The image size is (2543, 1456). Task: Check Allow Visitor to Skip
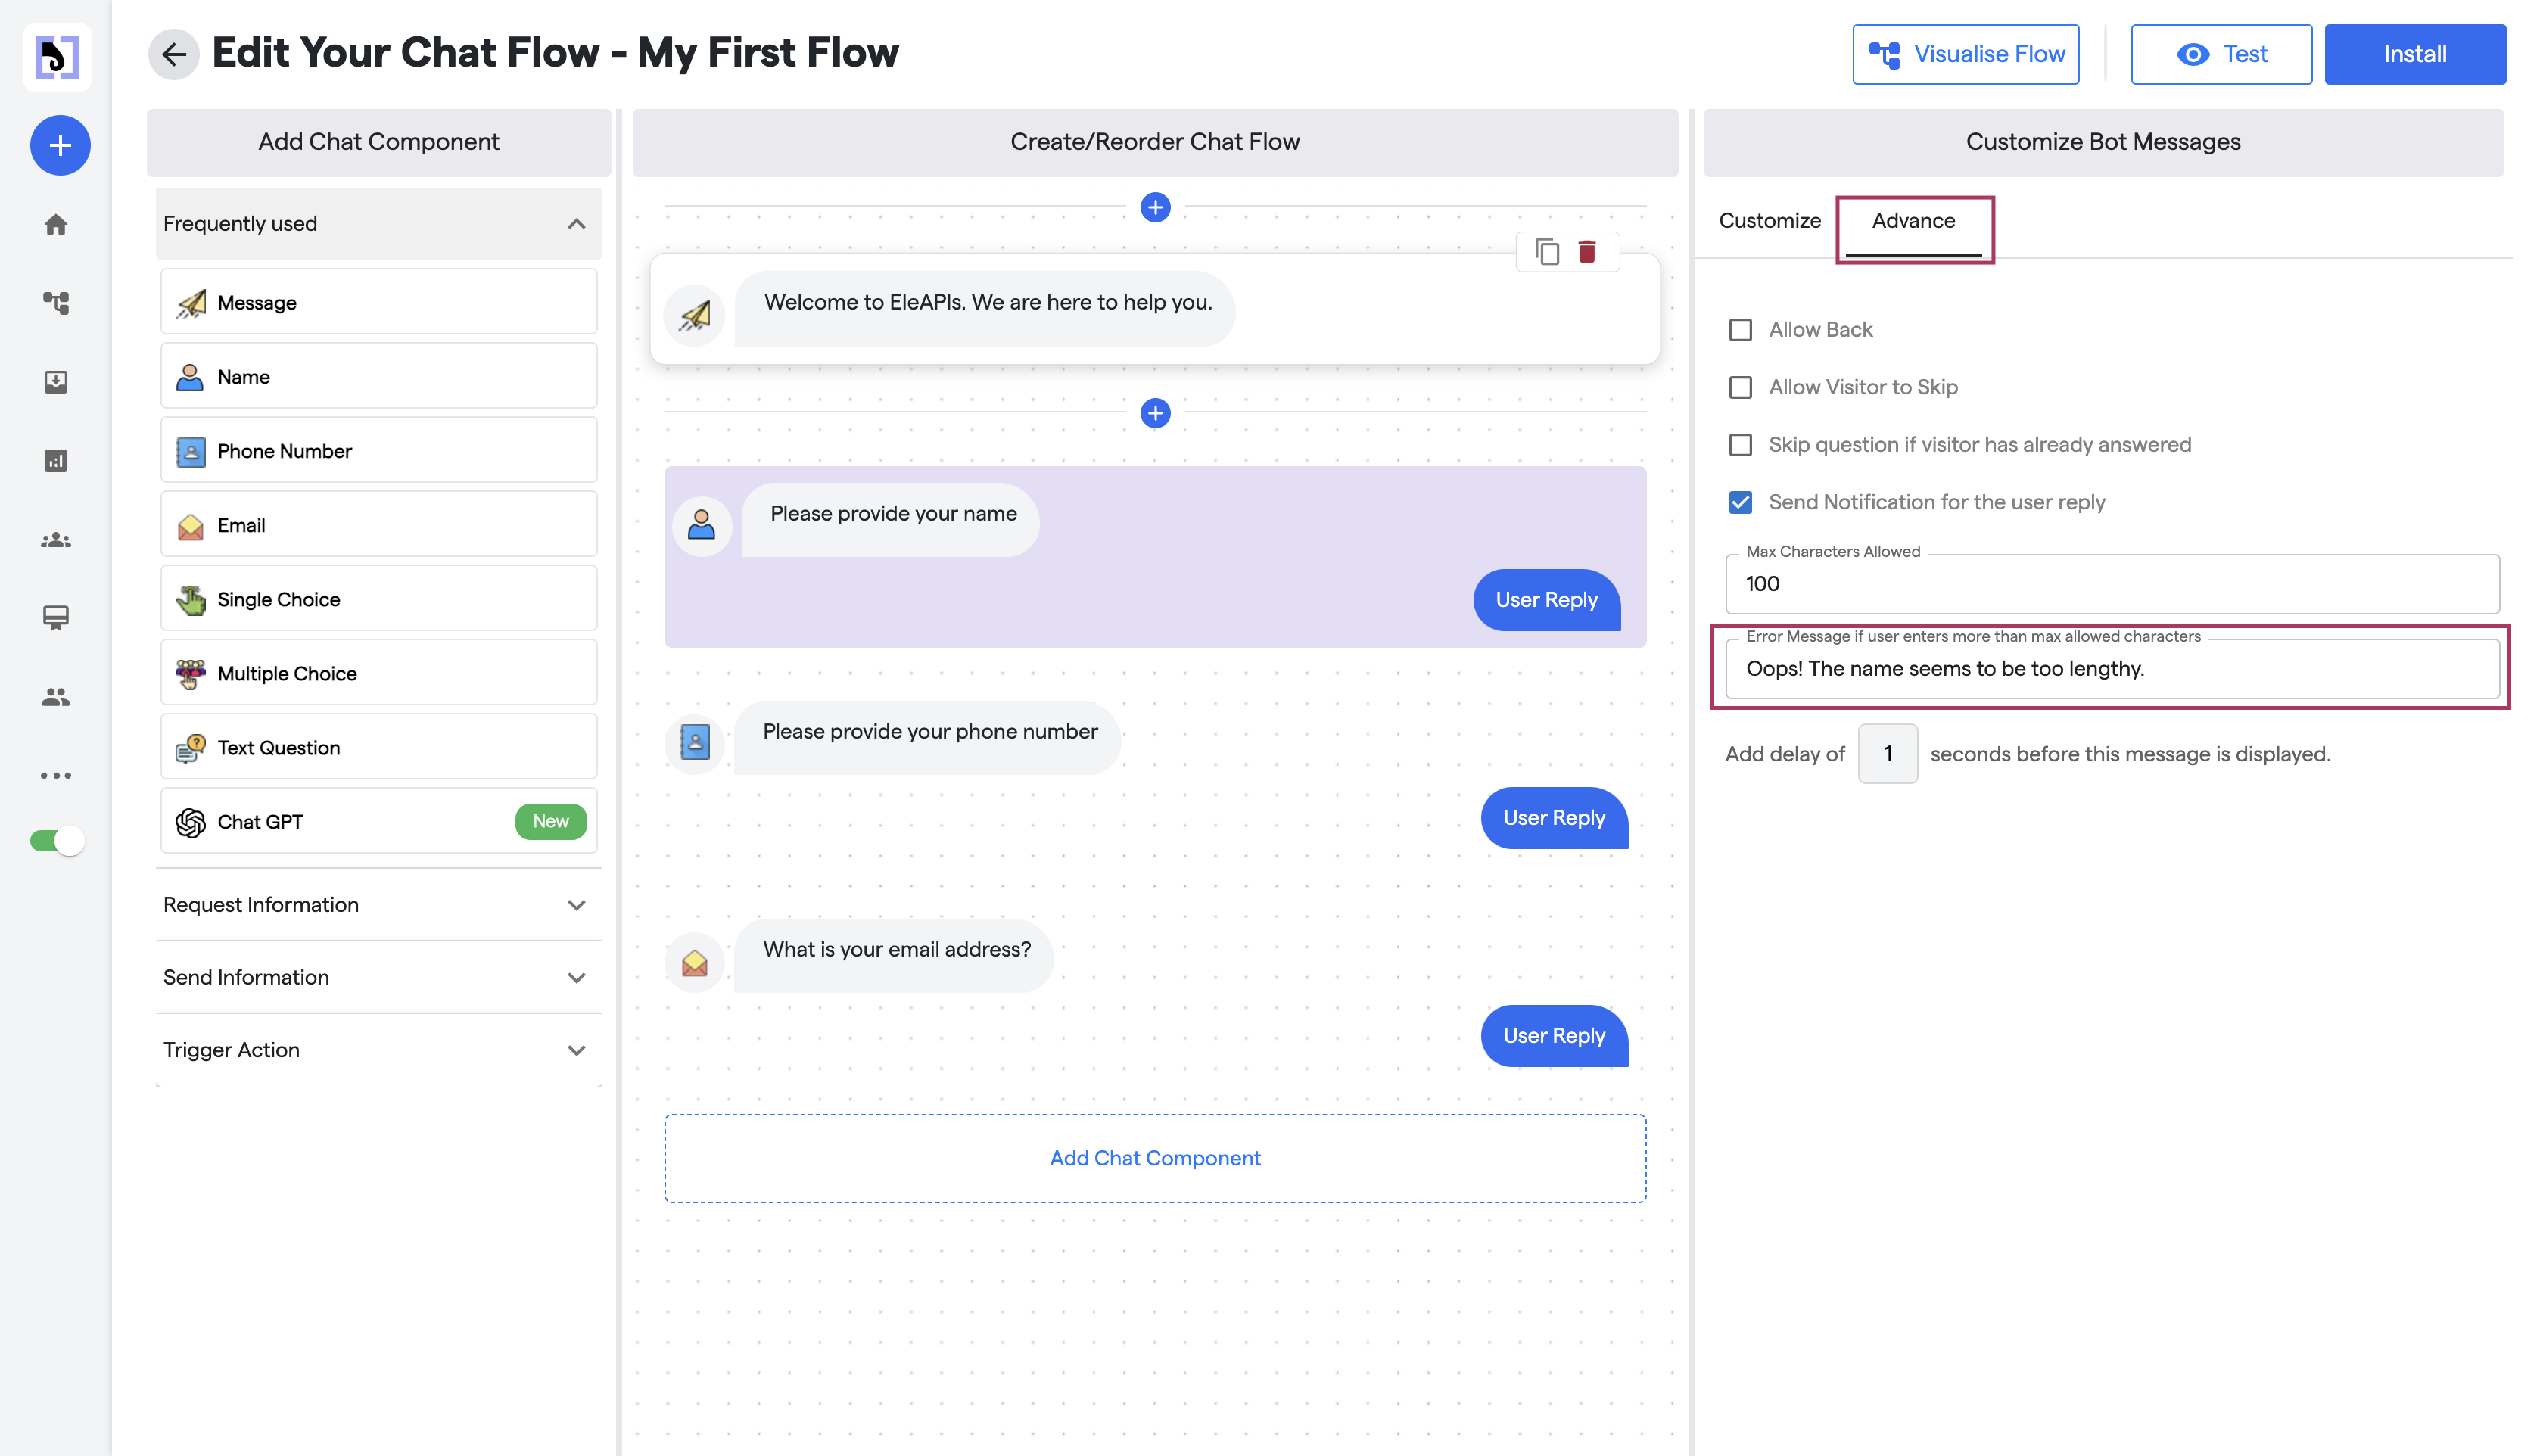[x=1740, y=387]
